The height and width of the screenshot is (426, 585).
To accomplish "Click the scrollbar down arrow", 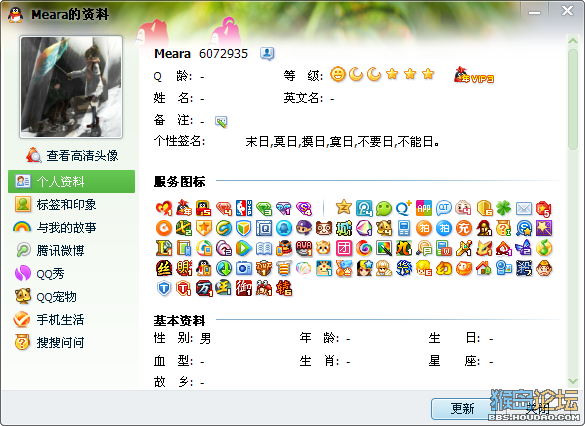I will (x=573, y=381).
